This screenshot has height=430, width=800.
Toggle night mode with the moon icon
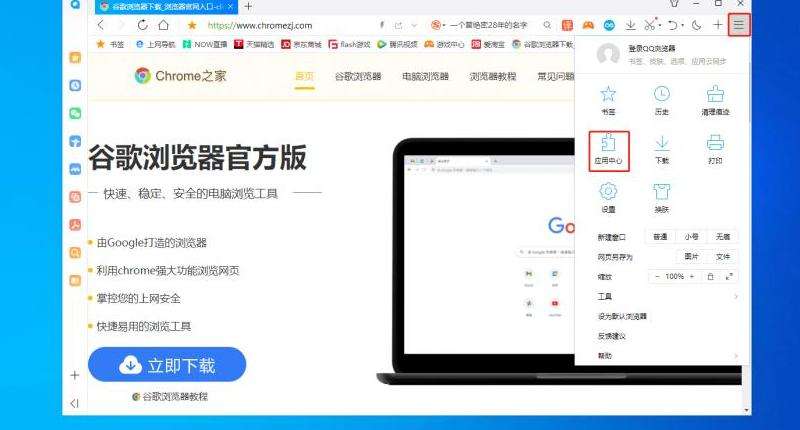coord(696,25)
